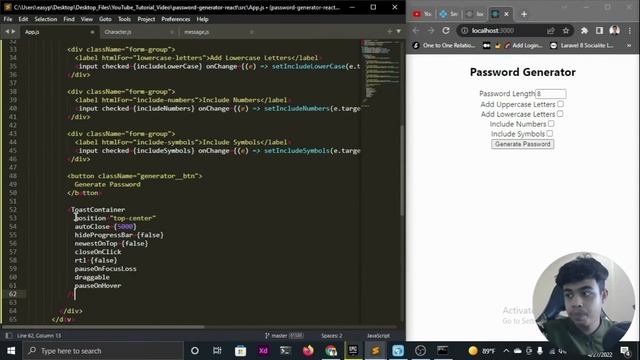This screenshot has width=640, height=360.
Task: Close the message.js tab
Action: tap(251, 32)
